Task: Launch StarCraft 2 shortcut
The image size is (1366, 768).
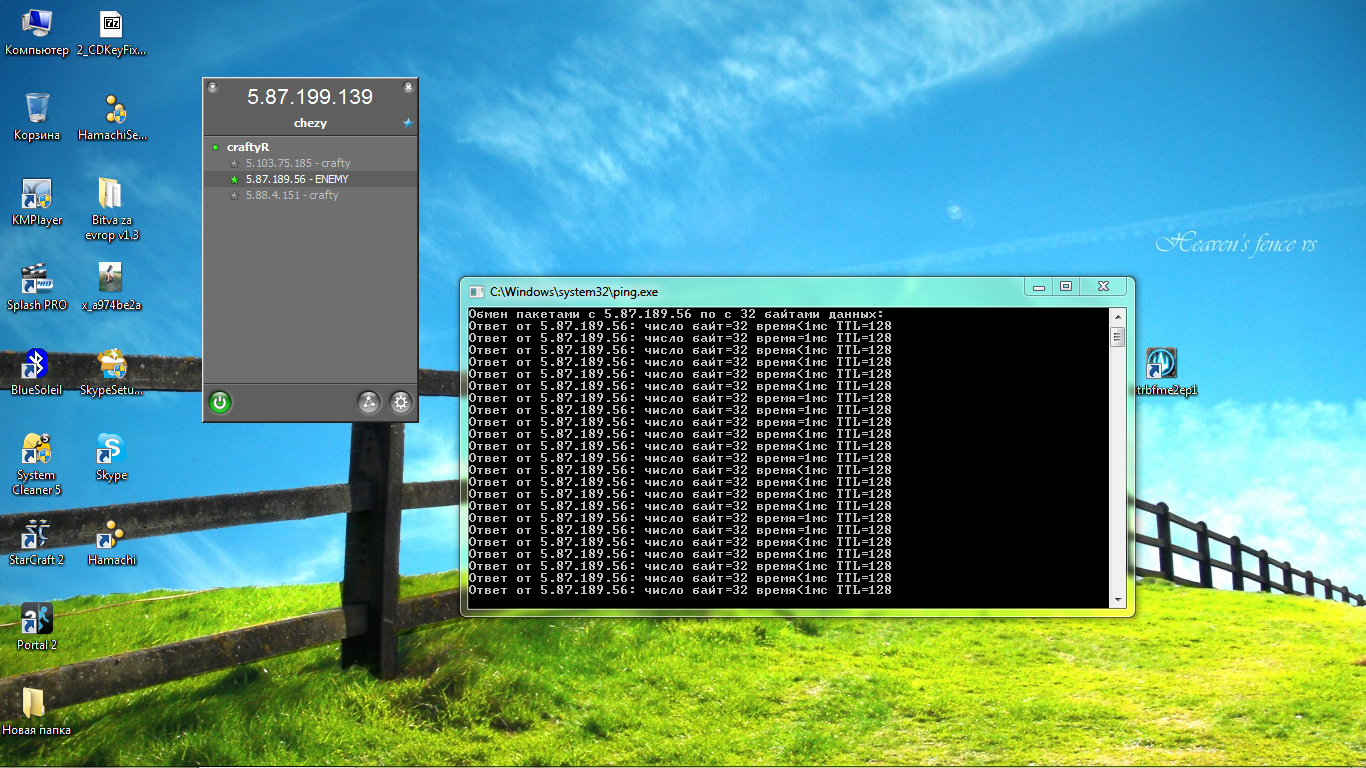Action: 37,542
